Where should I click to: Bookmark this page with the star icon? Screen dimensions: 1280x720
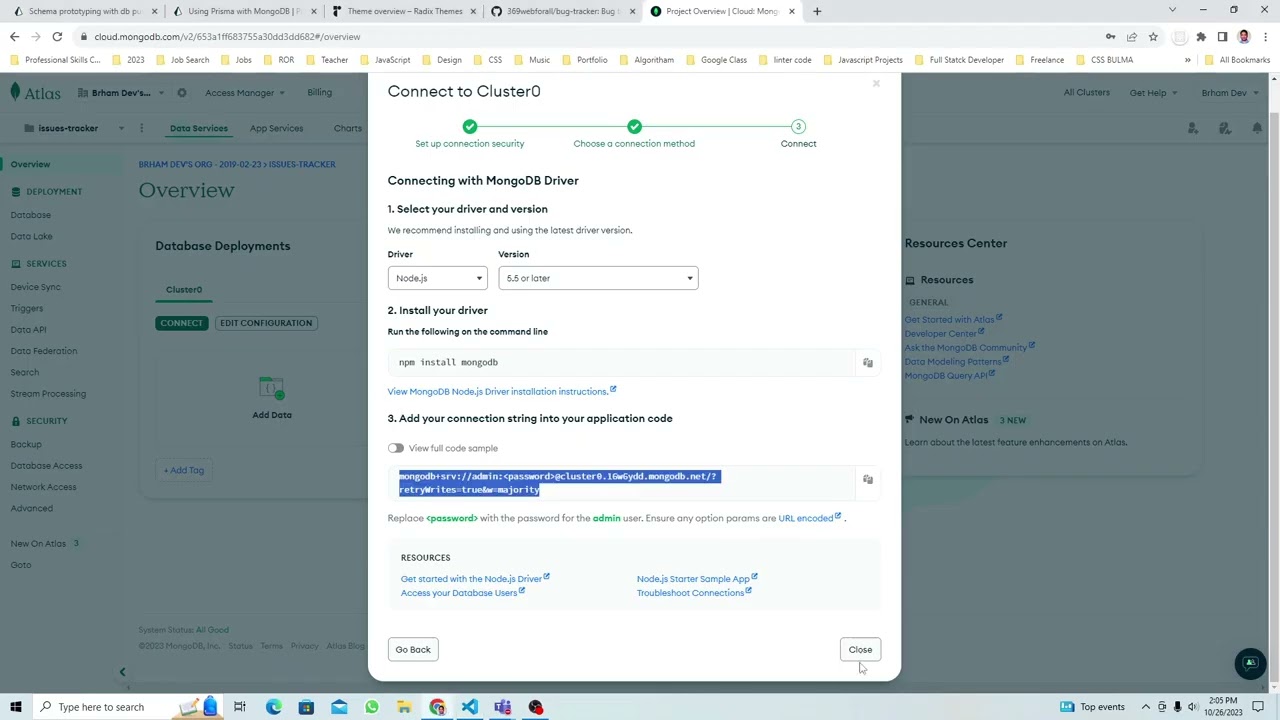click(x=1153, y=37)
